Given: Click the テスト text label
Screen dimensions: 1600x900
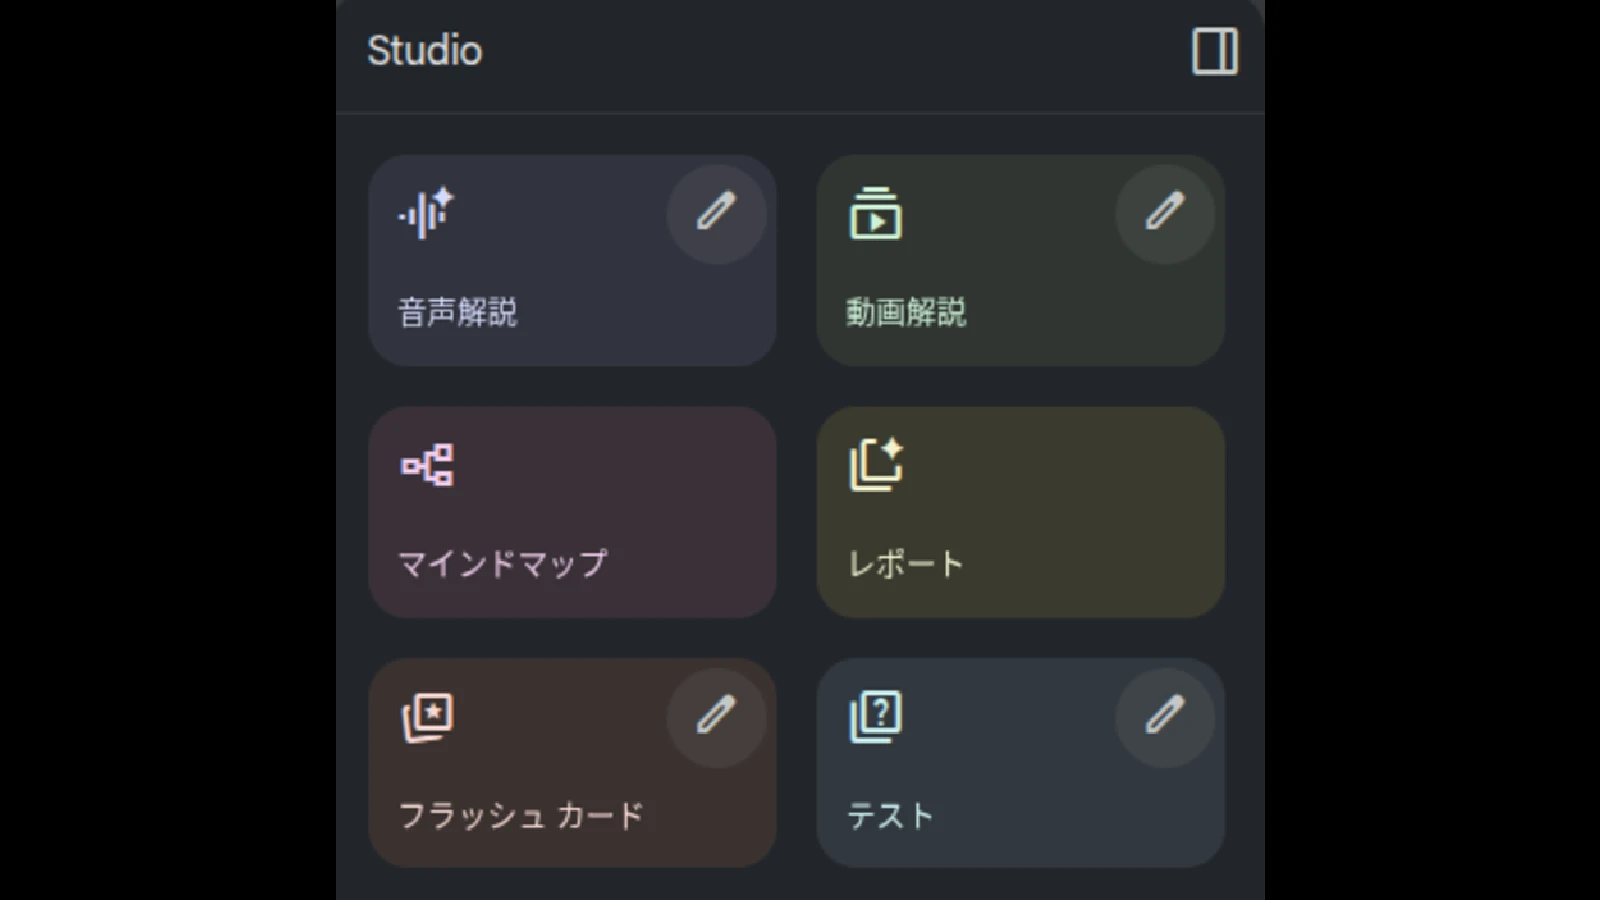Looking at the screenshot, I should point(888,814).
